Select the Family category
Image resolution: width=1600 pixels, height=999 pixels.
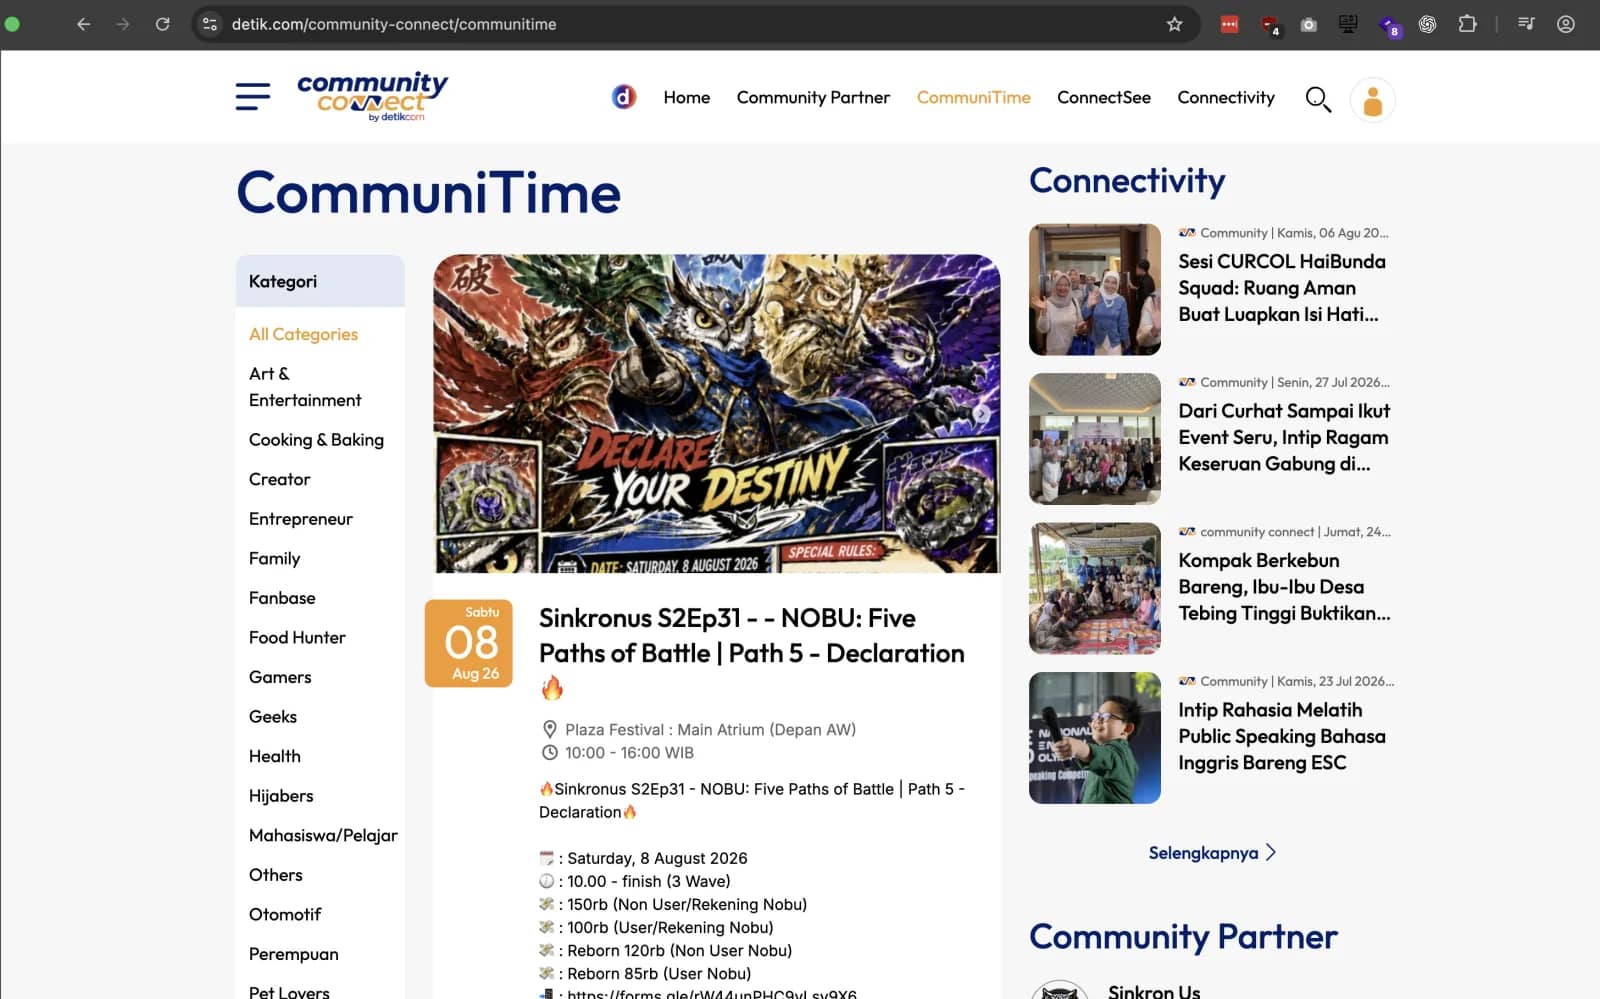pyautogui.click(x=275, y=558)
